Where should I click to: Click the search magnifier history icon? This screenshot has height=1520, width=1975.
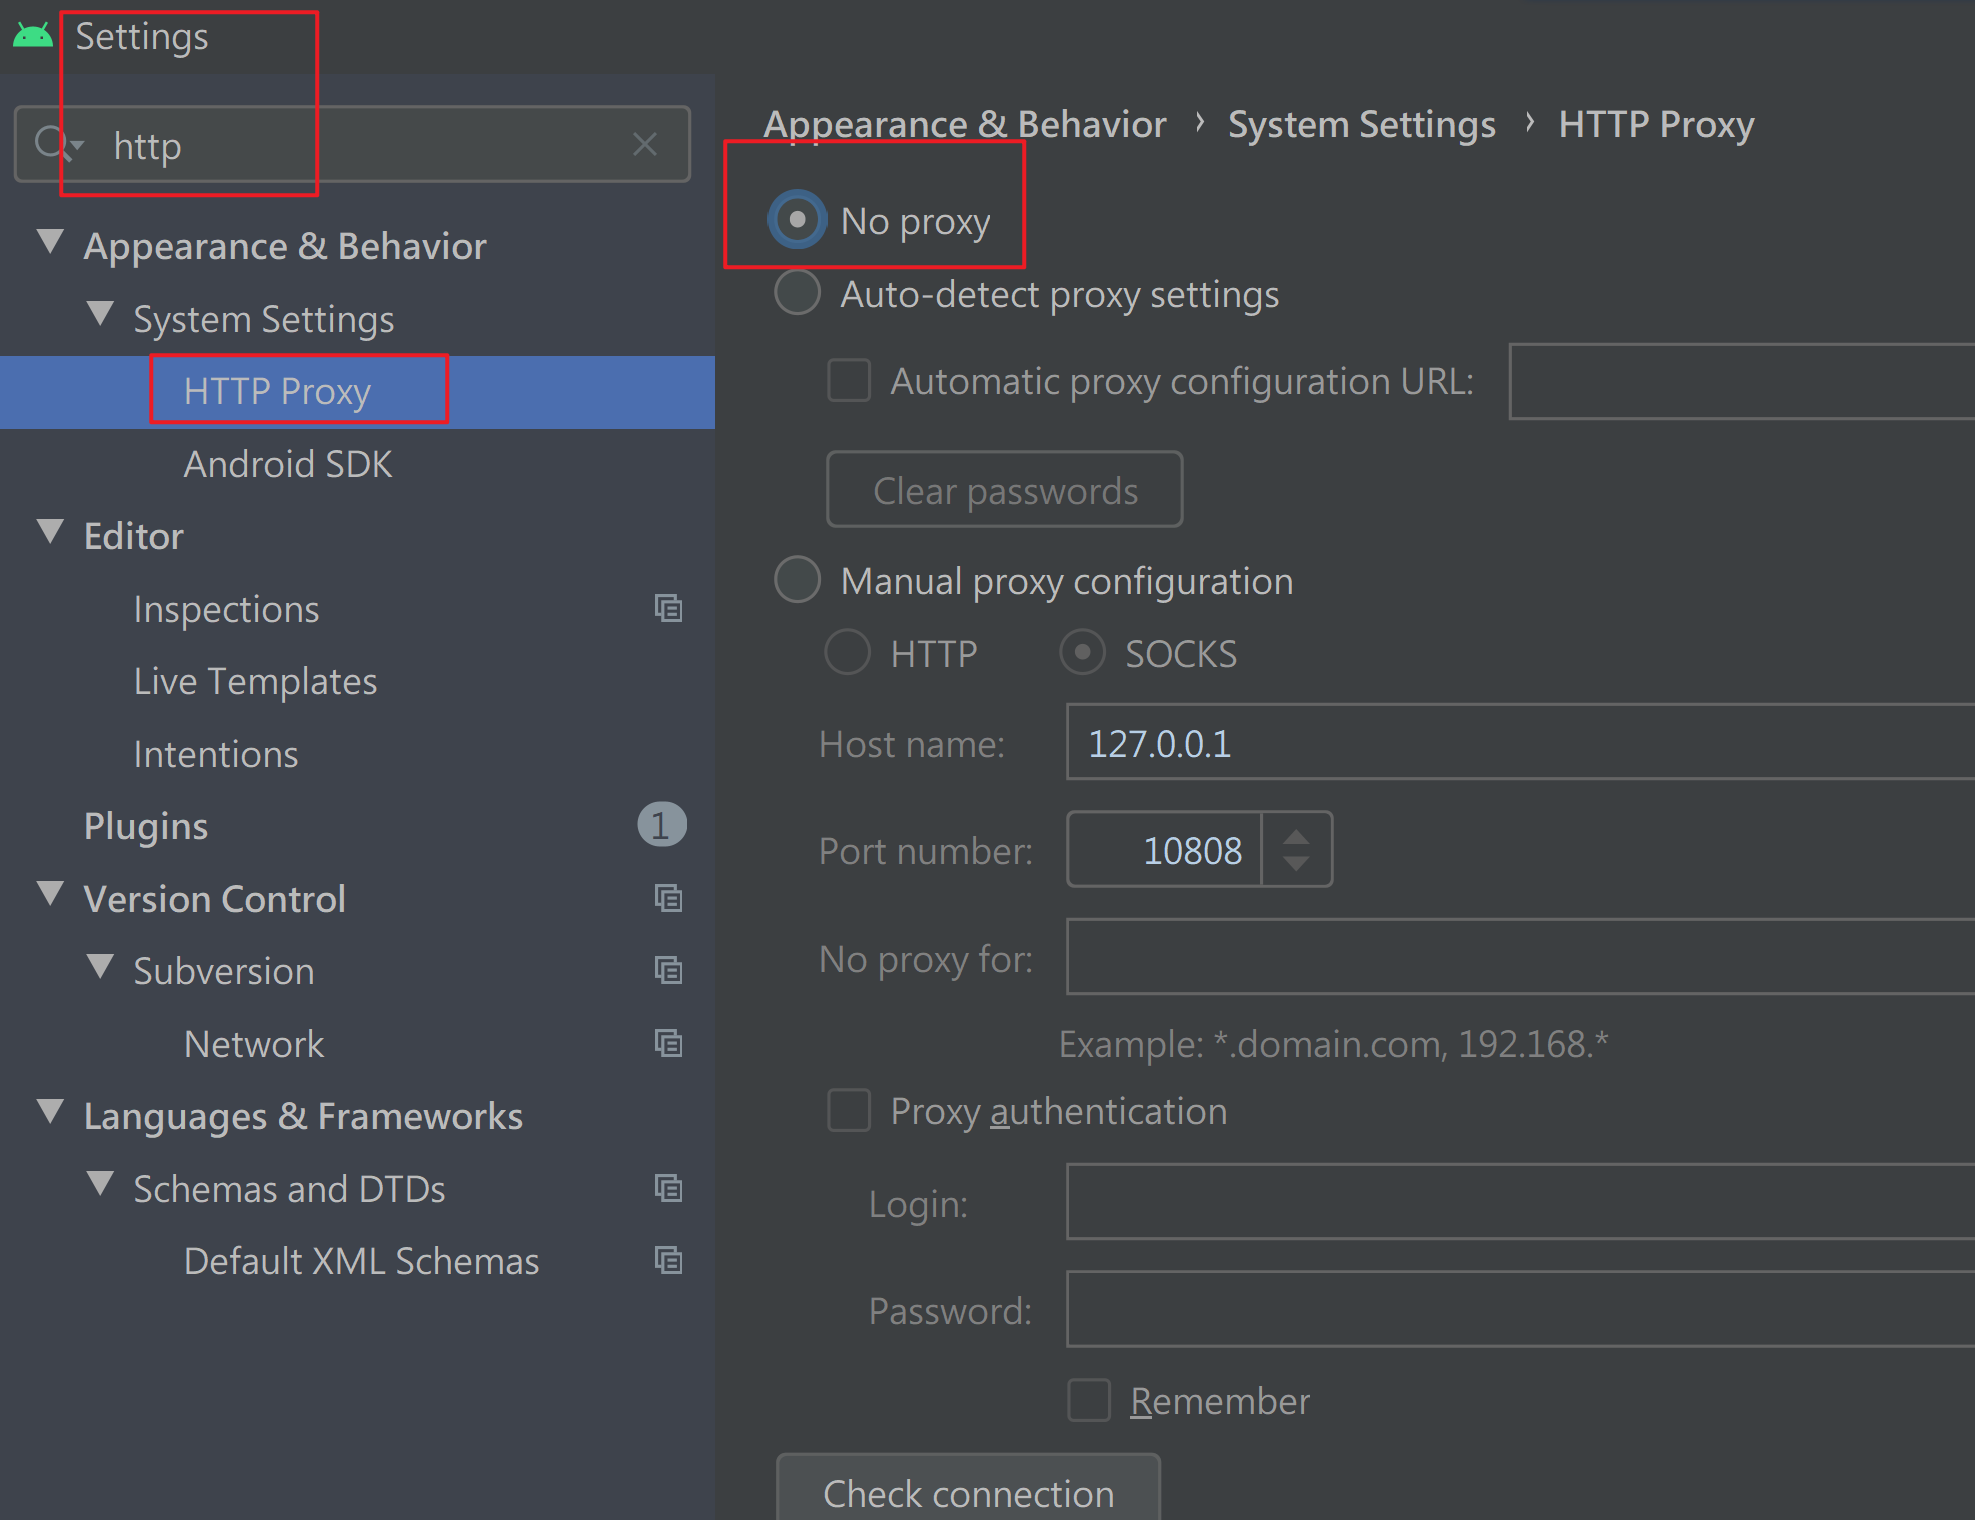tap(56, 145)
